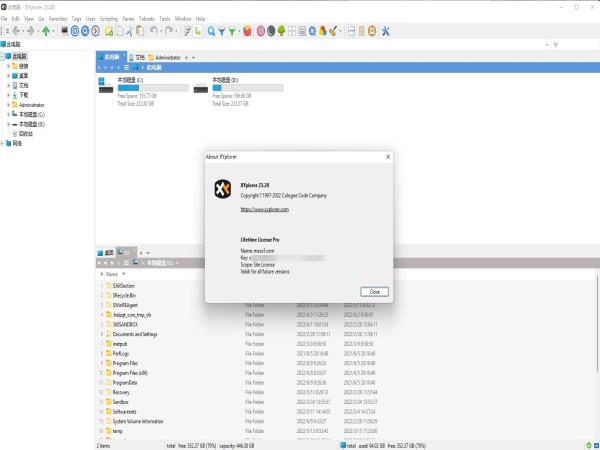
Task: Open the Hotlist @ icon in toolbar
Action: 75,31
